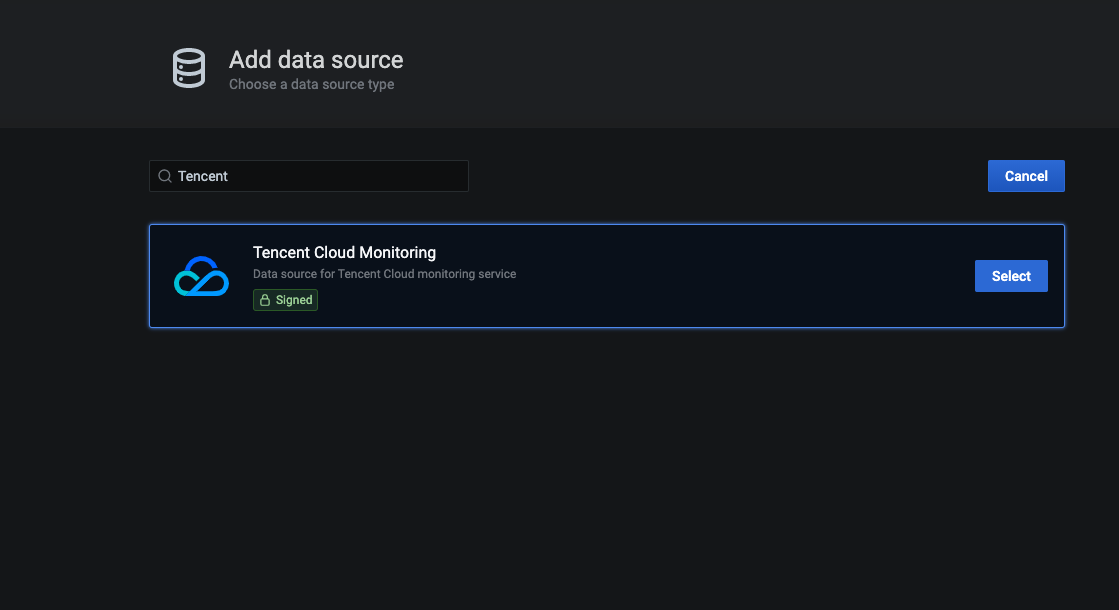Click the empty right end of the search field
This screenshot has height=610, width=1119.
(x=430, y=176)
